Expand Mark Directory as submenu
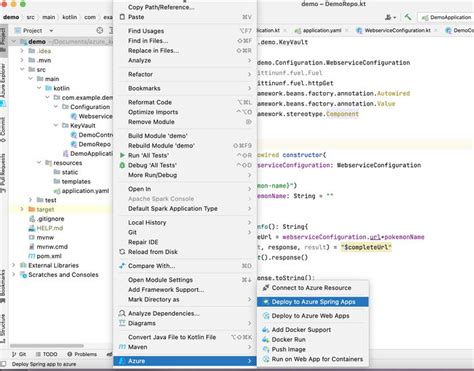 click(185, 299)
